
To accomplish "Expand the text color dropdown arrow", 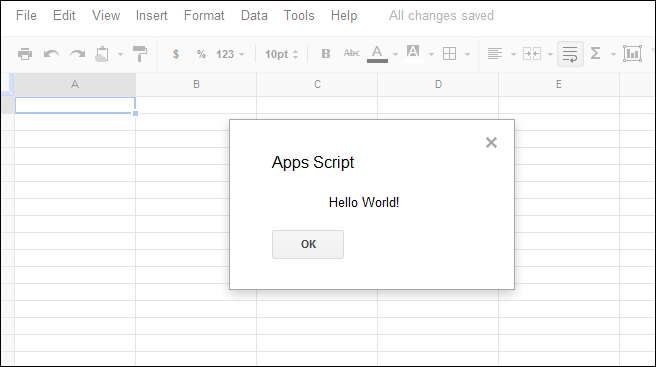I will 395,54.
